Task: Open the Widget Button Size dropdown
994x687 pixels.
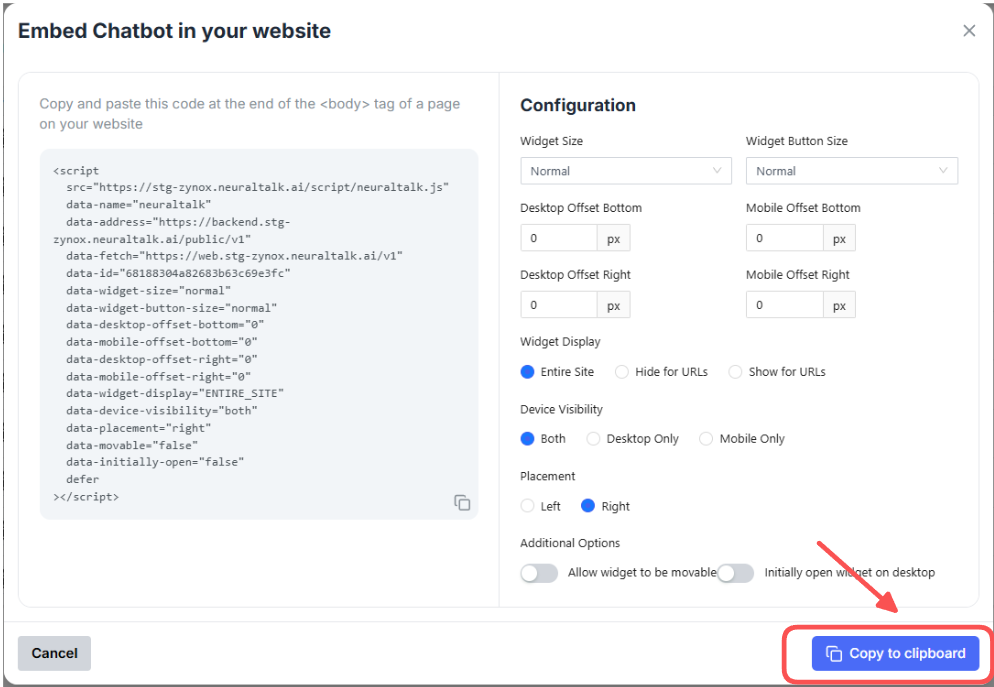Action: [x=851, y=171]
